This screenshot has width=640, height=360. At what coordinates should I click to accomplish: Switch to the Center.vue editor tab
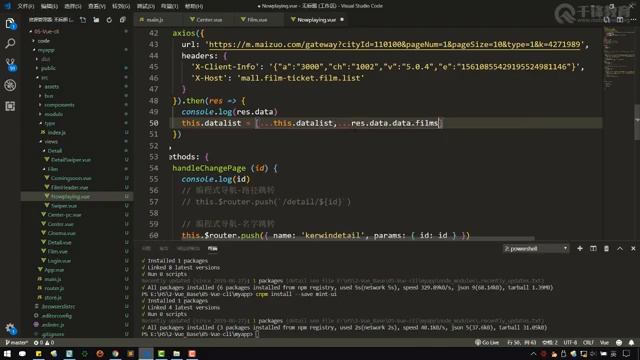209,20
